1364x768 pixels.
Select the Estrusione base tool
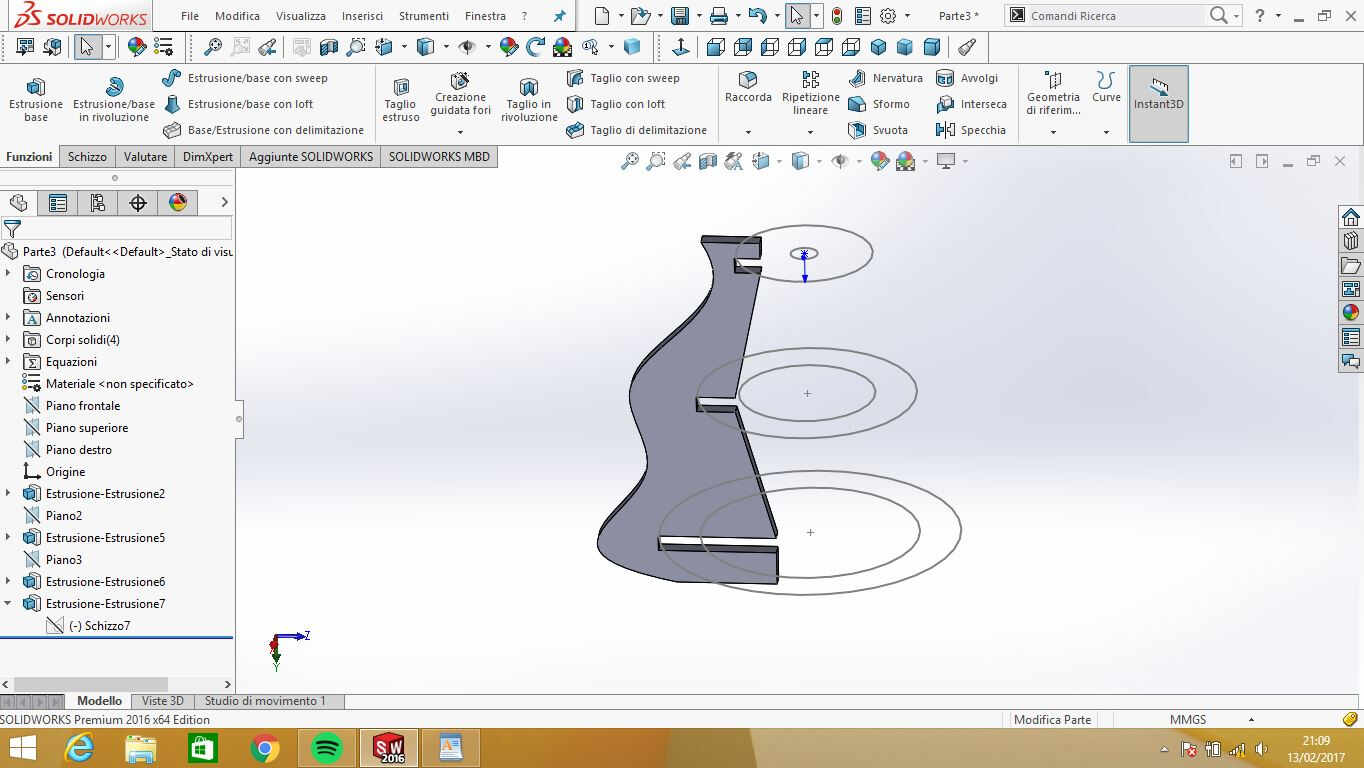(36, 100)
